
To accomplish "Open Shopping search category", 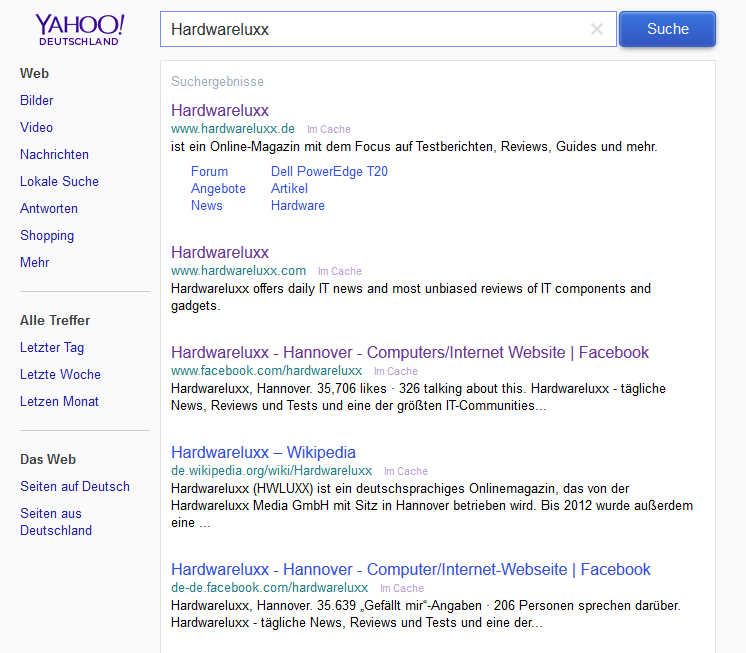I will click(47, 235).
